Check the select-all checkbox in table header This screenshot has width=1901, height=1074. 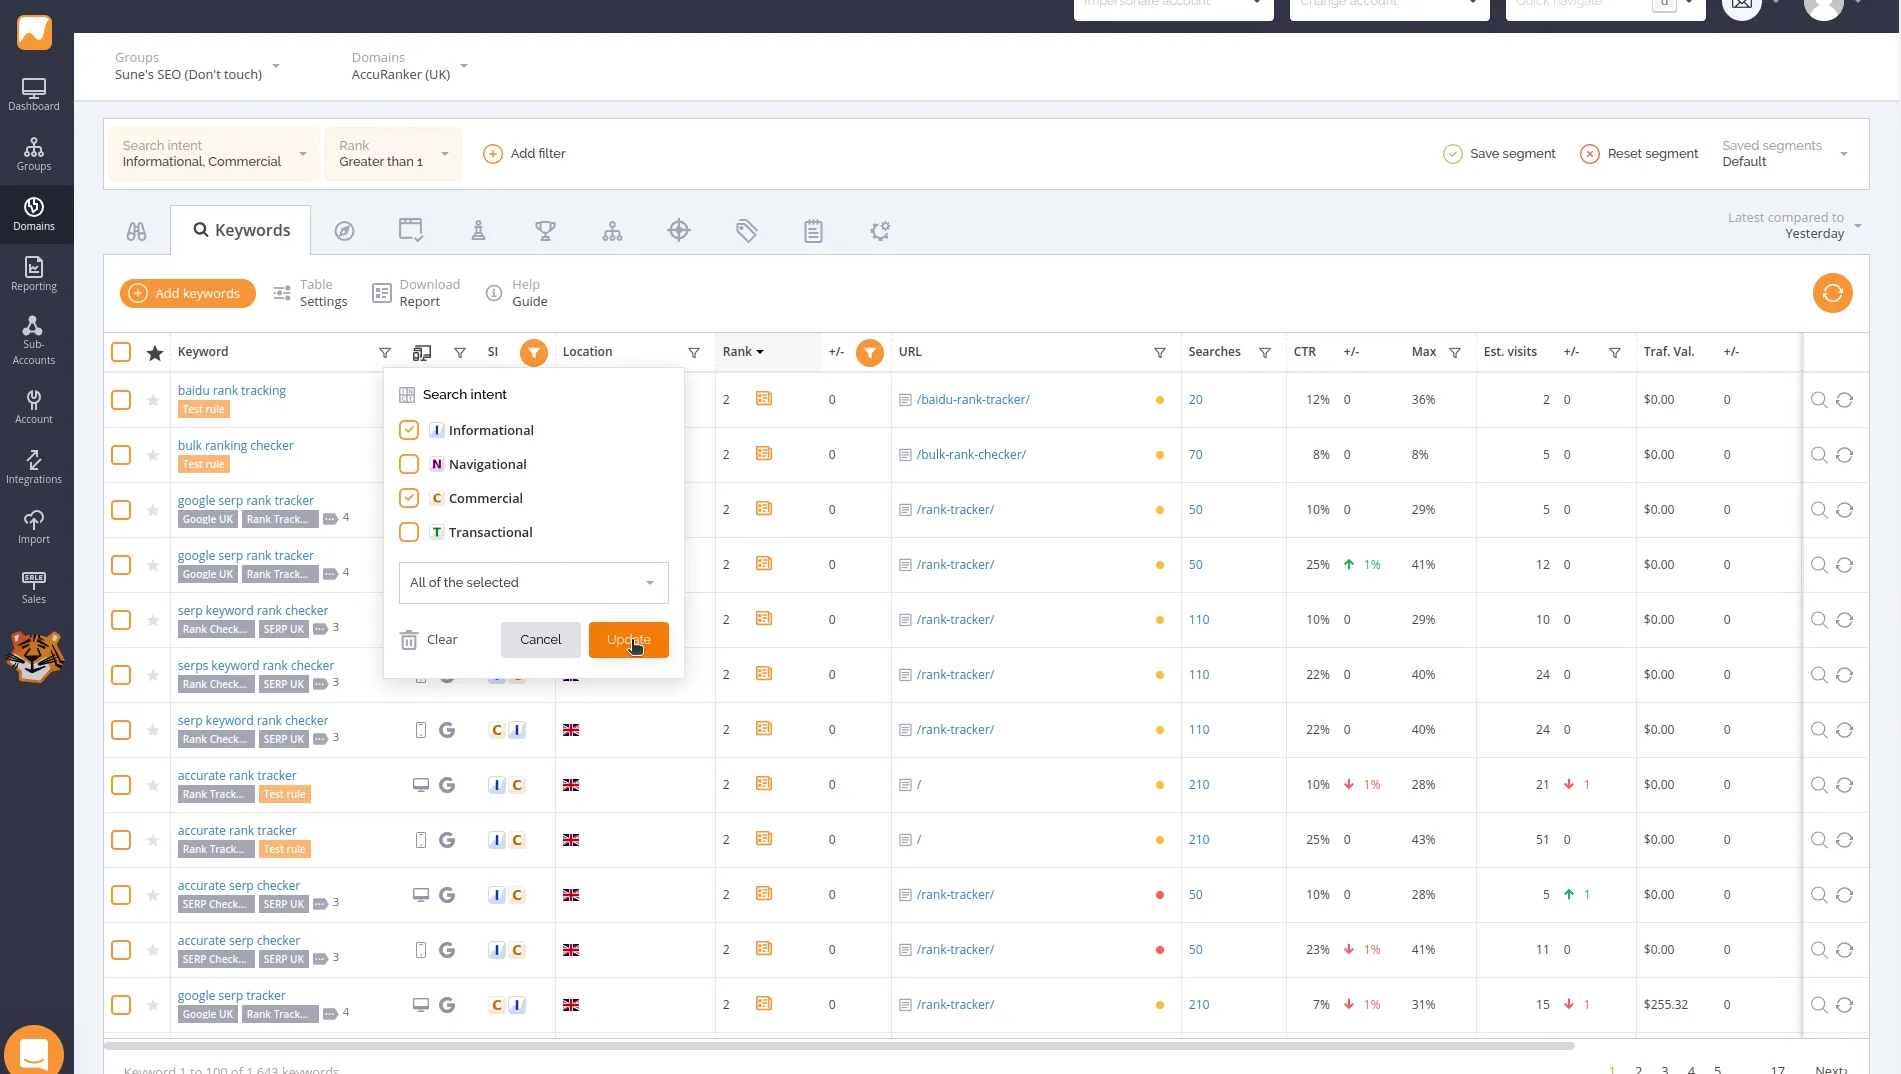tap(120, 351)
